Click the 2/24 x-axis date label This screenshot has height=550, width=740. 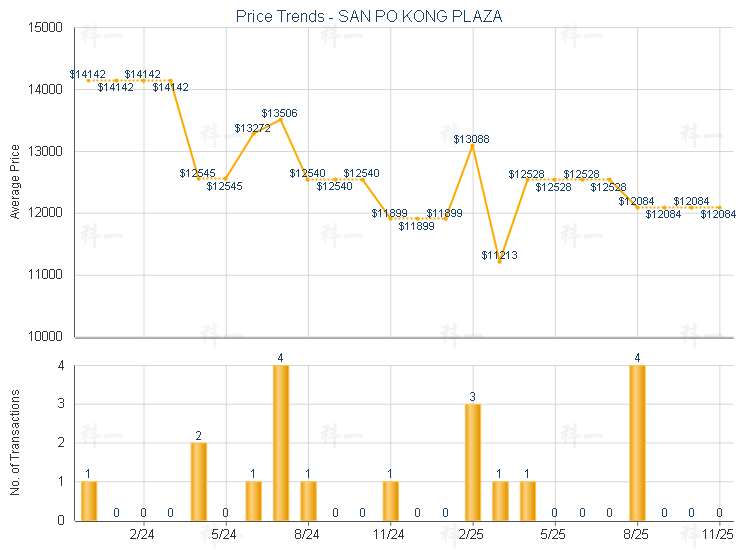tap(144, 535)
